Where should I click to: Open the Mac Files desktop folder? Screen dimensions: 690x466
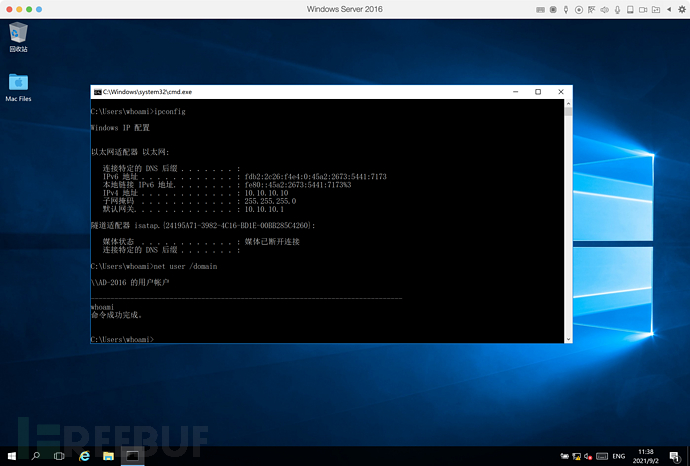(x=18, y=84)
